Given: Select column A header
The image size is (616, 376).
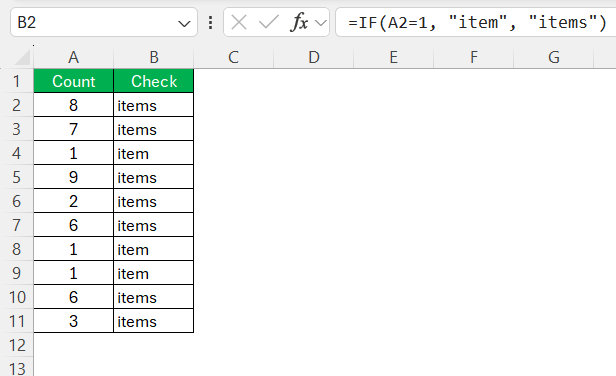Looking at the screenshot, I should [73, 57].
